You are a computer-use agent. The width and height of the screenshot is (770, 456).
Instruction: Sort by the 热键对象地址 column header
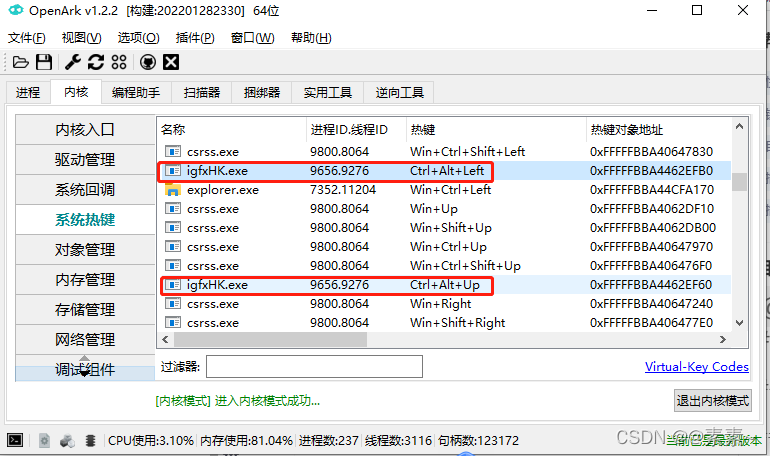click(x=658, y=130)
